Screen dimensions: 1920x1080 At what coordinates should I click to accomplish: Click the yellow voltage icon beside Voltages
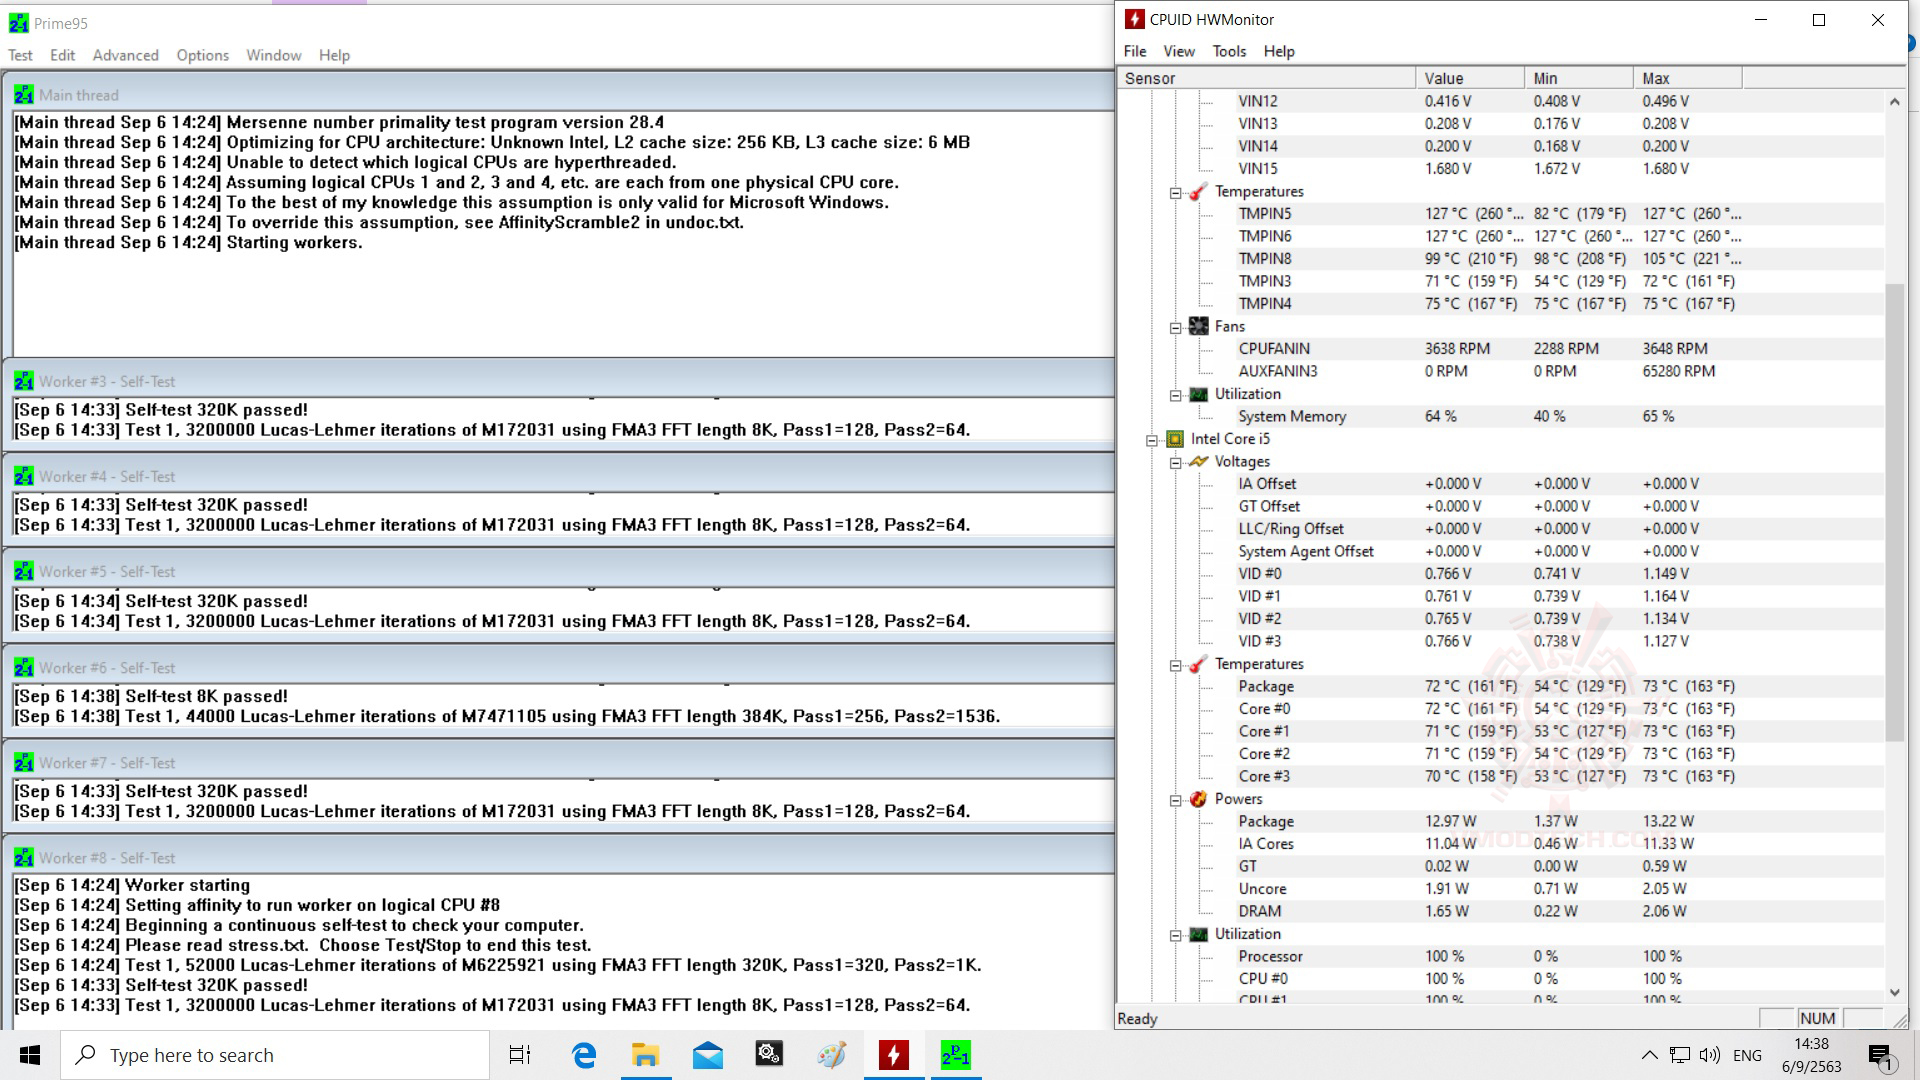click(1198, 461)
